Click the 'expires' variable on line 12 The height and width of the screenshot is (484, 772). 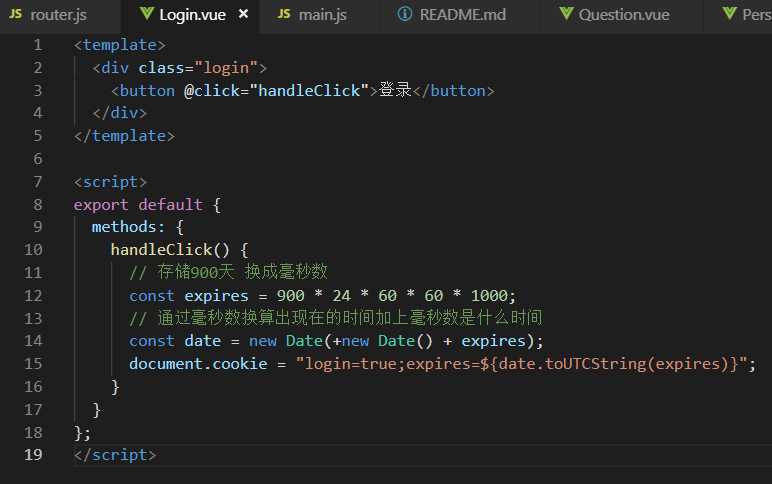click(x=216, y=296)
